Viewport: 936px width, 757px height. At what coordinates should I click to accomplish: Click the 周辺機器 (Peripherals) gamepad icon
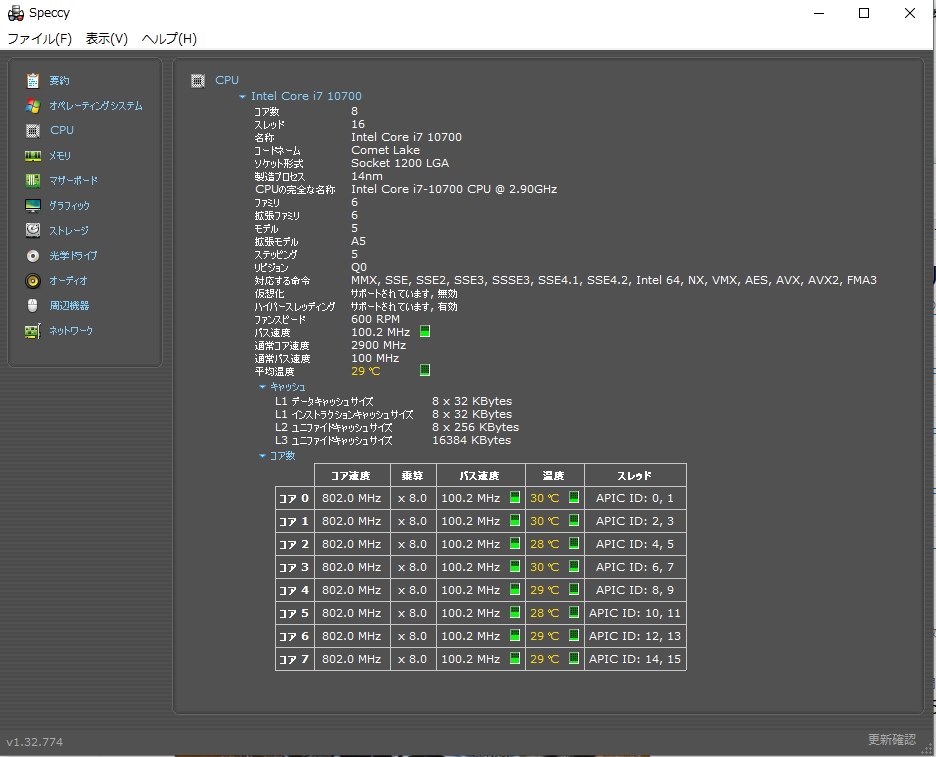33,305
